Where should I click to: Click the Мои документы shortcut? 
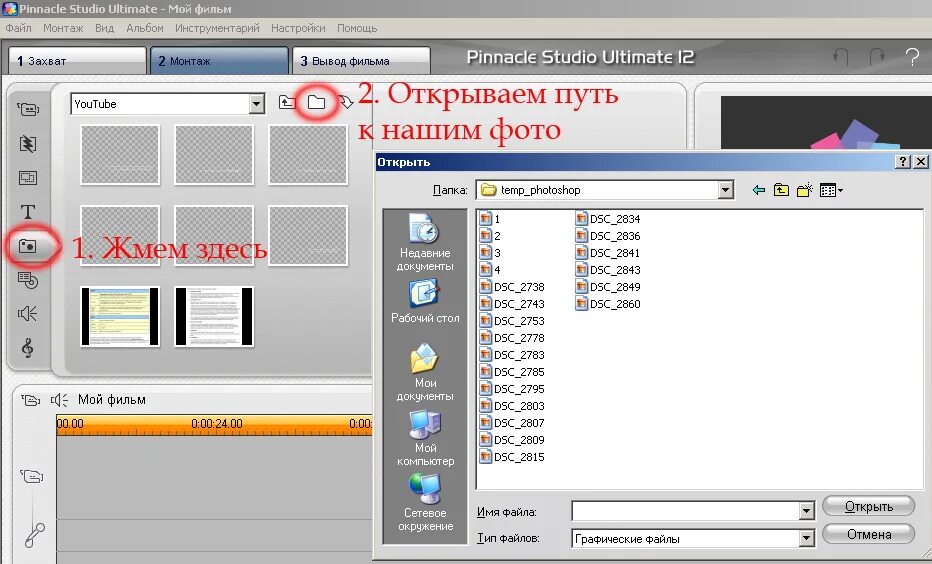[425, 372]
